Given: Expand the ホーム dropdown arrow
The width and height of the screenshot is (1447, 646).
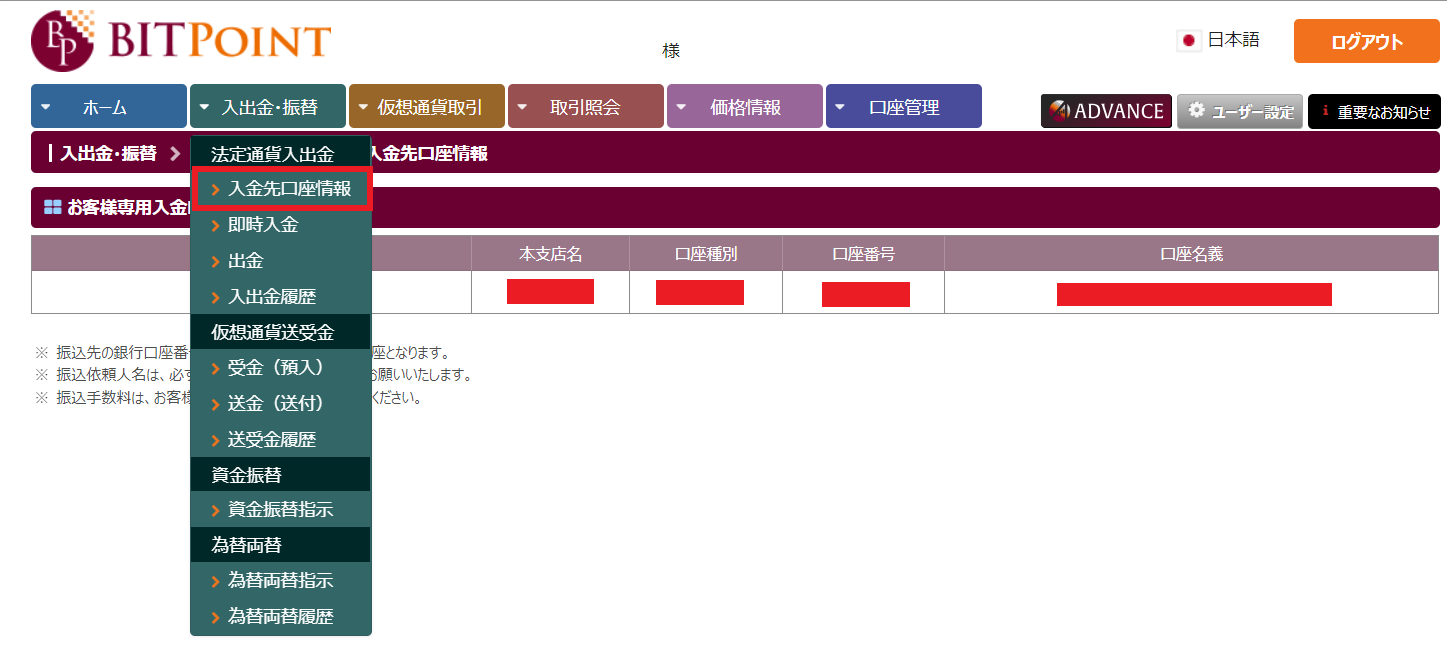Looking at the screenshot, I should (46, 106).
